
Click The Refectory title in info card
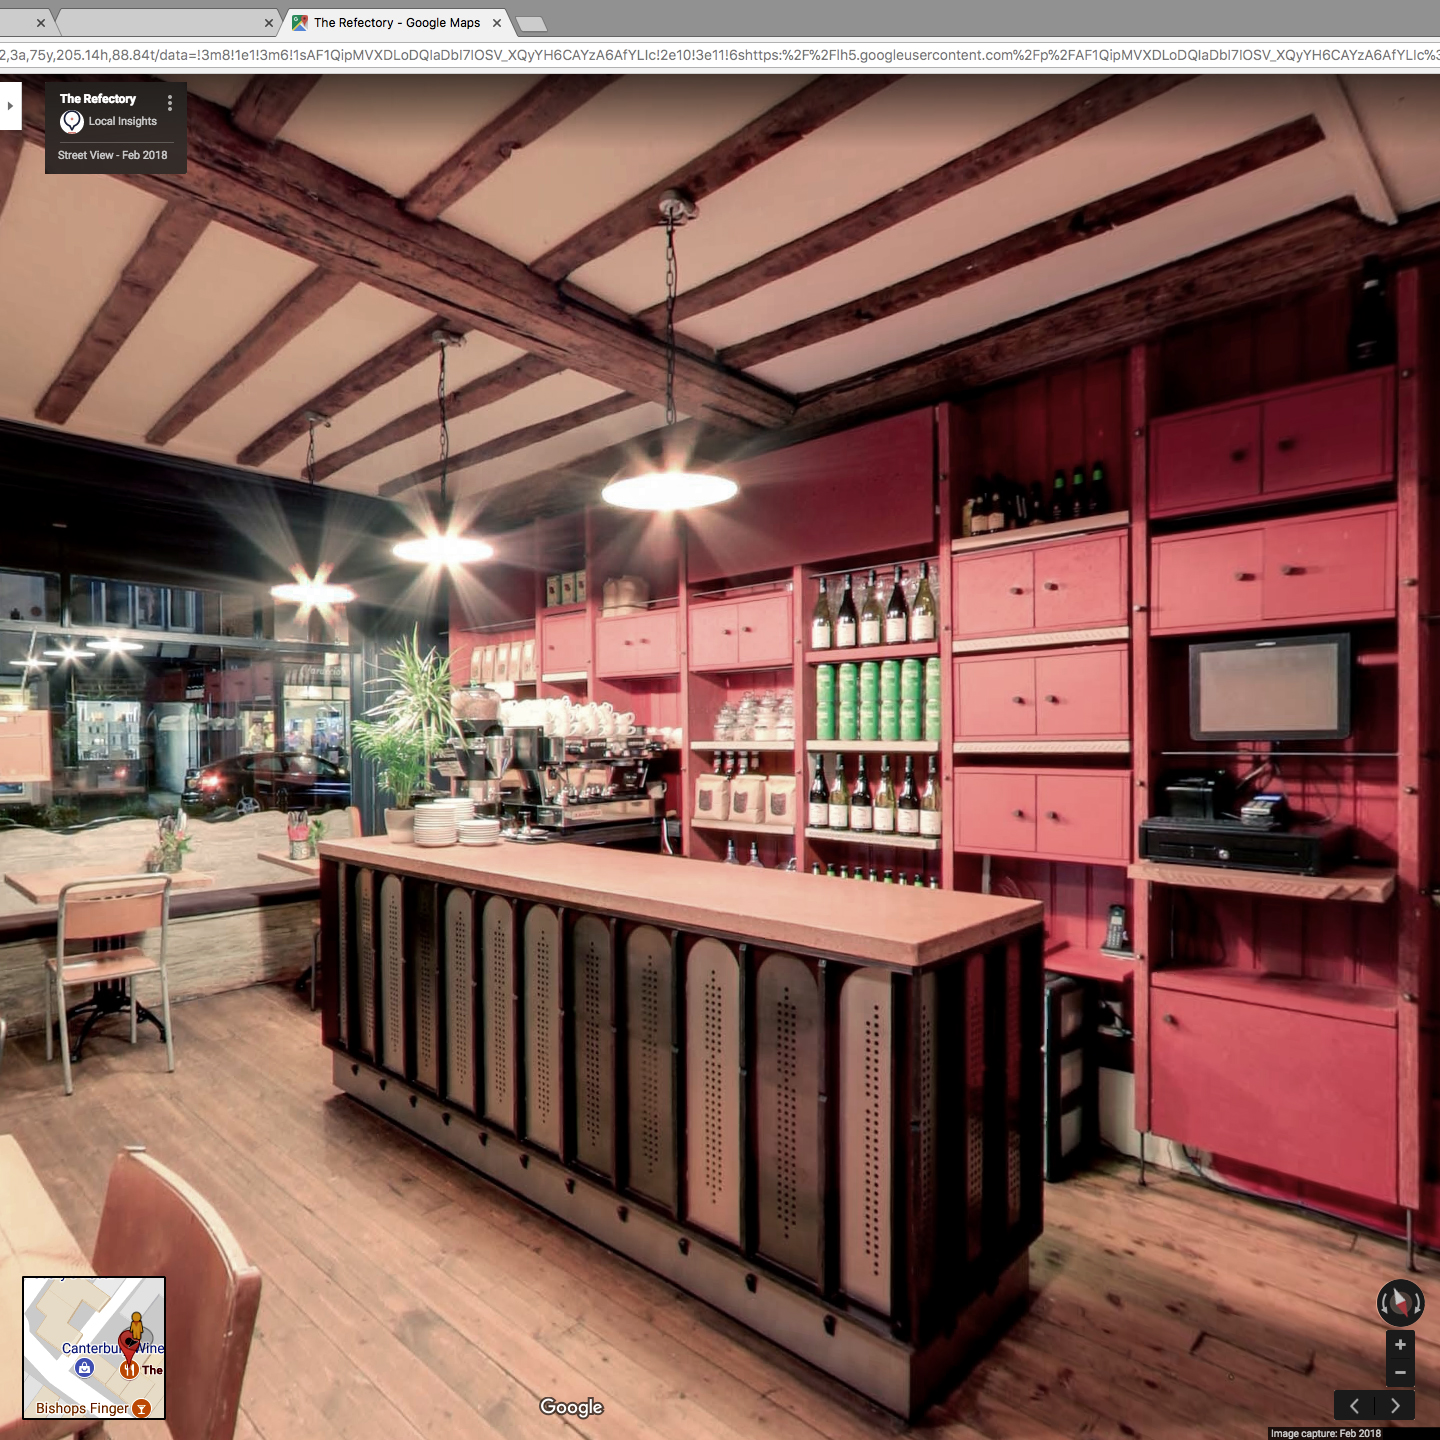(x=98, y=99)
